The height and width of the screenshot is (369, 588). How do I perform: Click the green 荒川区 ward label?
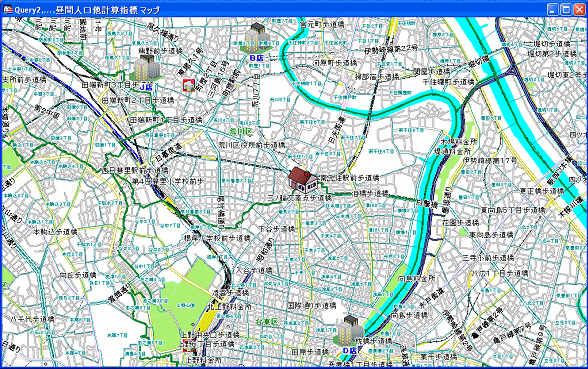pyautogui.click(x=241, y=132)
